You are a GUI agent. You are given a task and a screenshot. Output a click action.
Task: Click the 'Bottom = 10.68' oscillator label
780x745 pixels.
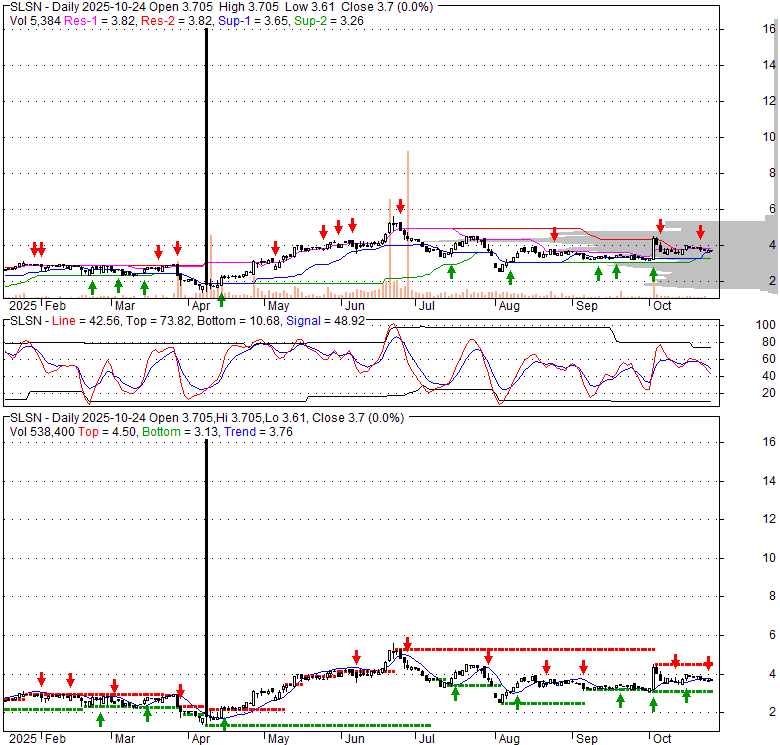coord(238,321)
